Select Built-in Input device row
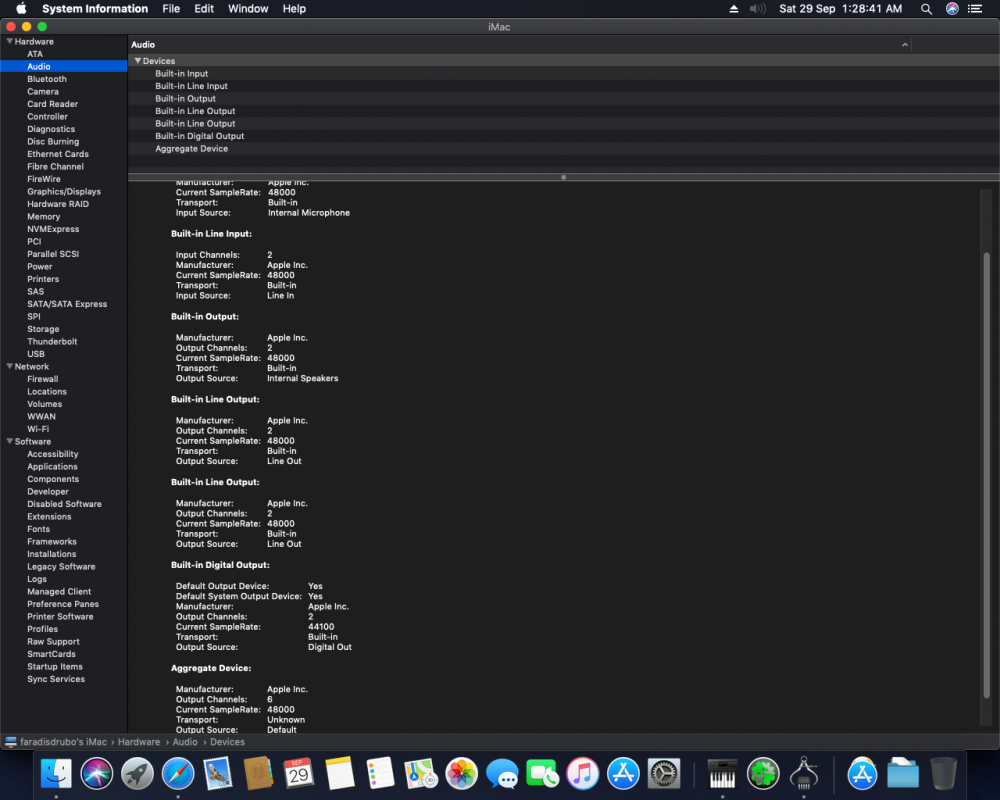Viewport: 1000px width, 800px height. coord(564,73)
